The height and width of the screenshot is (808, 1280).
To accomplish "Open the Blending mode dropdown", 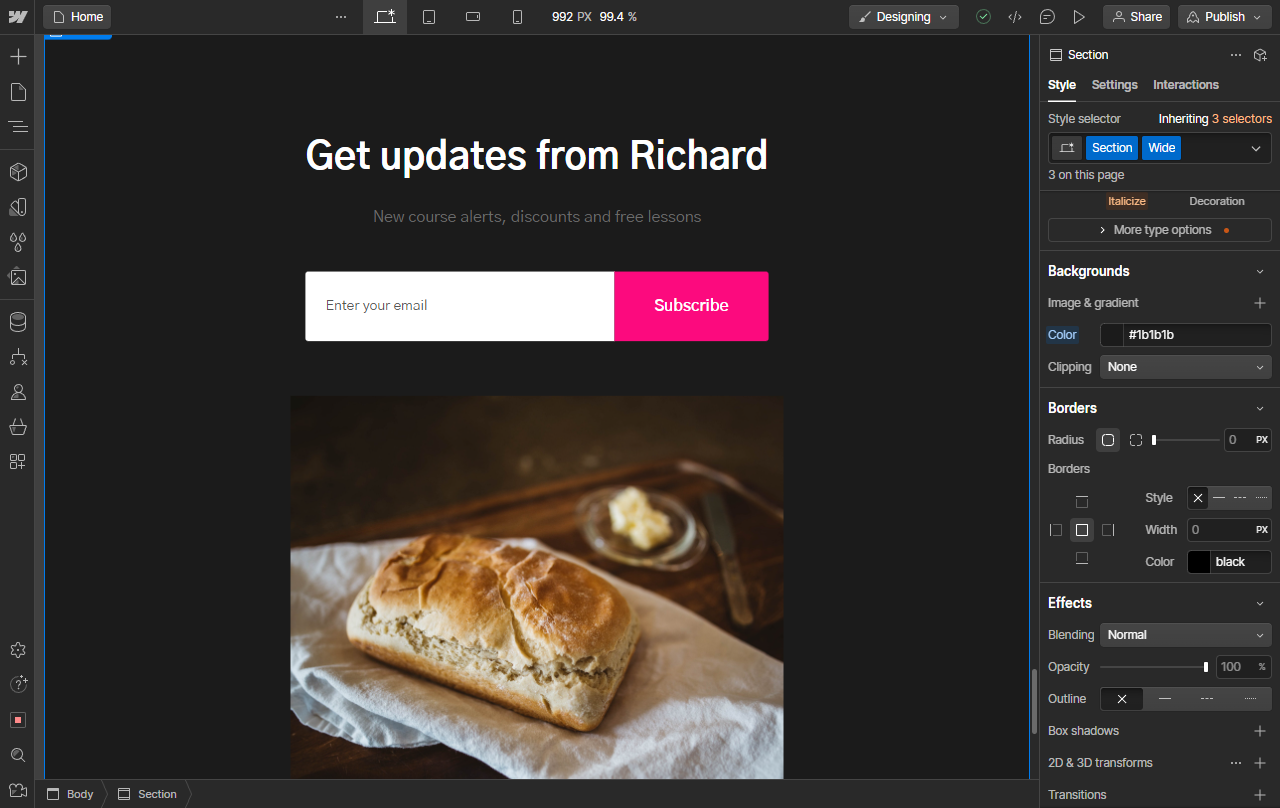I will [x=1186, y=635].
